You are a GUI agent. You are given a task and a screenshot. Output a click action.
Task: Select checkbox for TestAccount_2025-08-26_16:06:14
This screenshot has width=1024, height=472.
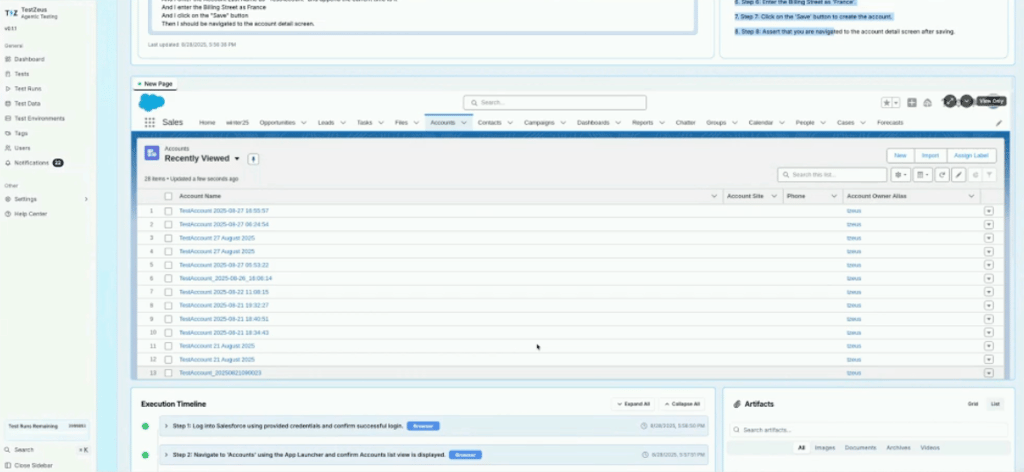tap(168, 279)
